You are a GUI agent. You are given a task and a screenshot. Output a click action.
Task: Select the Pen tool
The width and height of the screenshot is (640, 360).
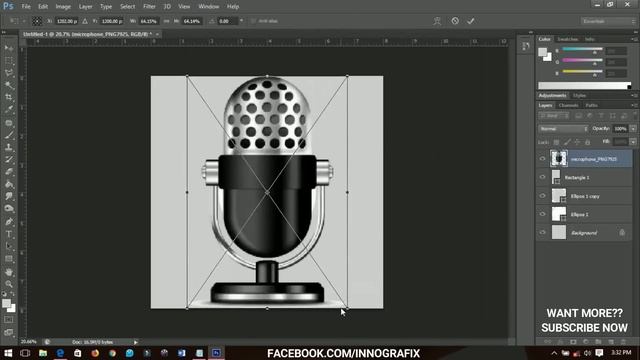click(9, 222)
